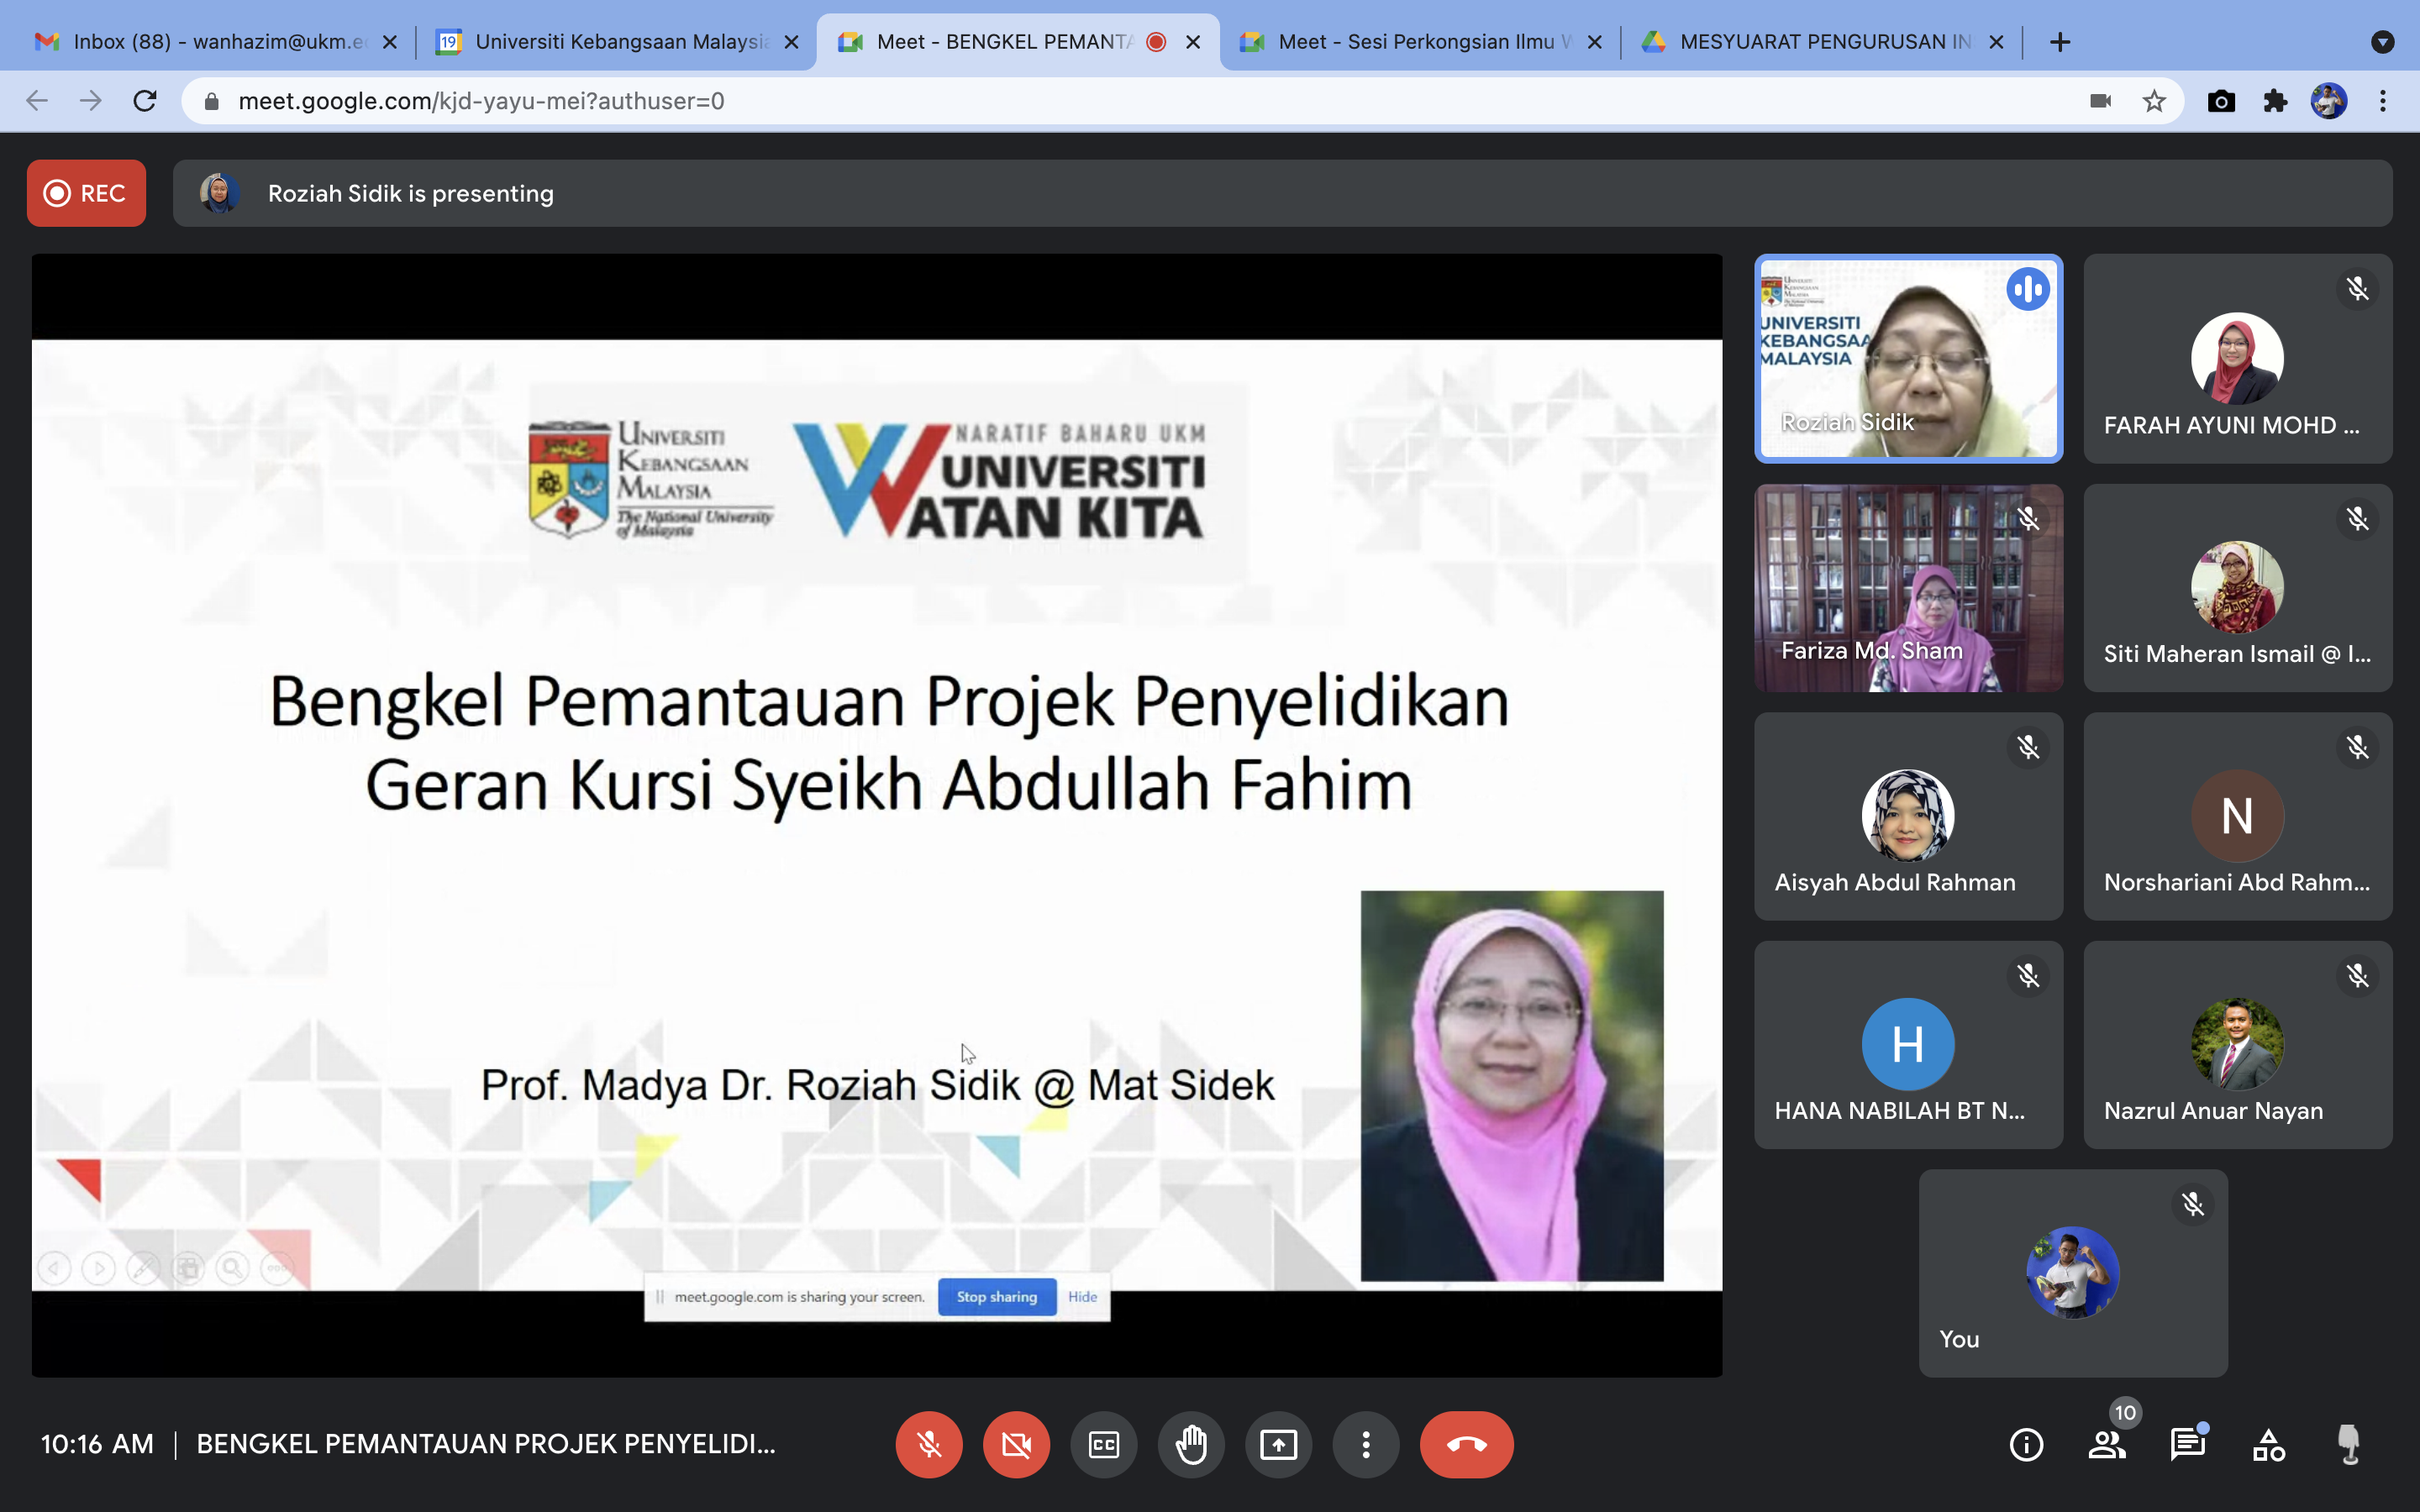Image resolution: width=2420 pixels, height=1512 pixels.
Task: Open the Activities panel icon
Action: [2268, 1444]
